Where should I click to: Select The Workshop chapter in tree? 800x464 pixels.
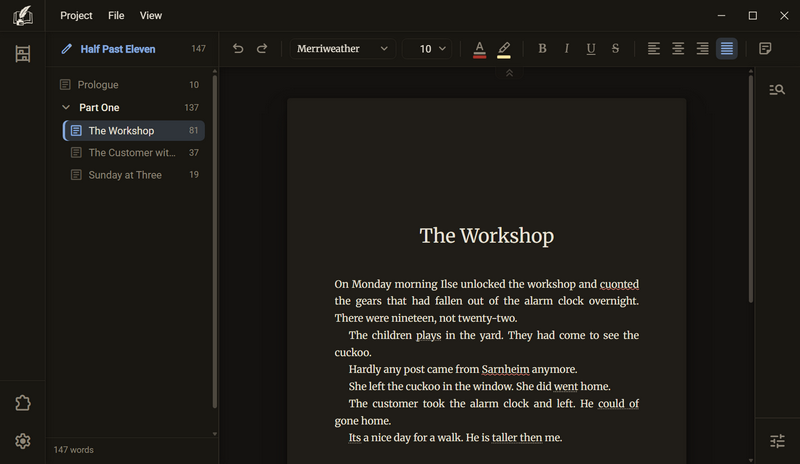pos(134,131)
